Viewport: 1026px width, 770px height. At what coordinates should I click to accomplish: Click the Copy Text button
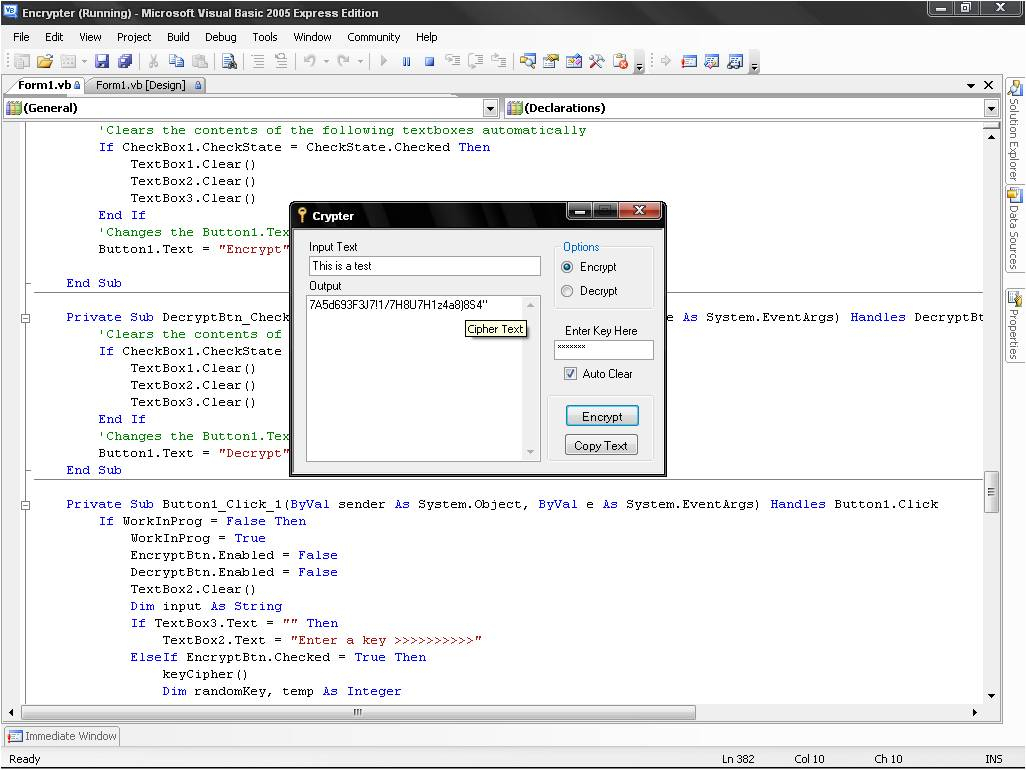(601, 446)
